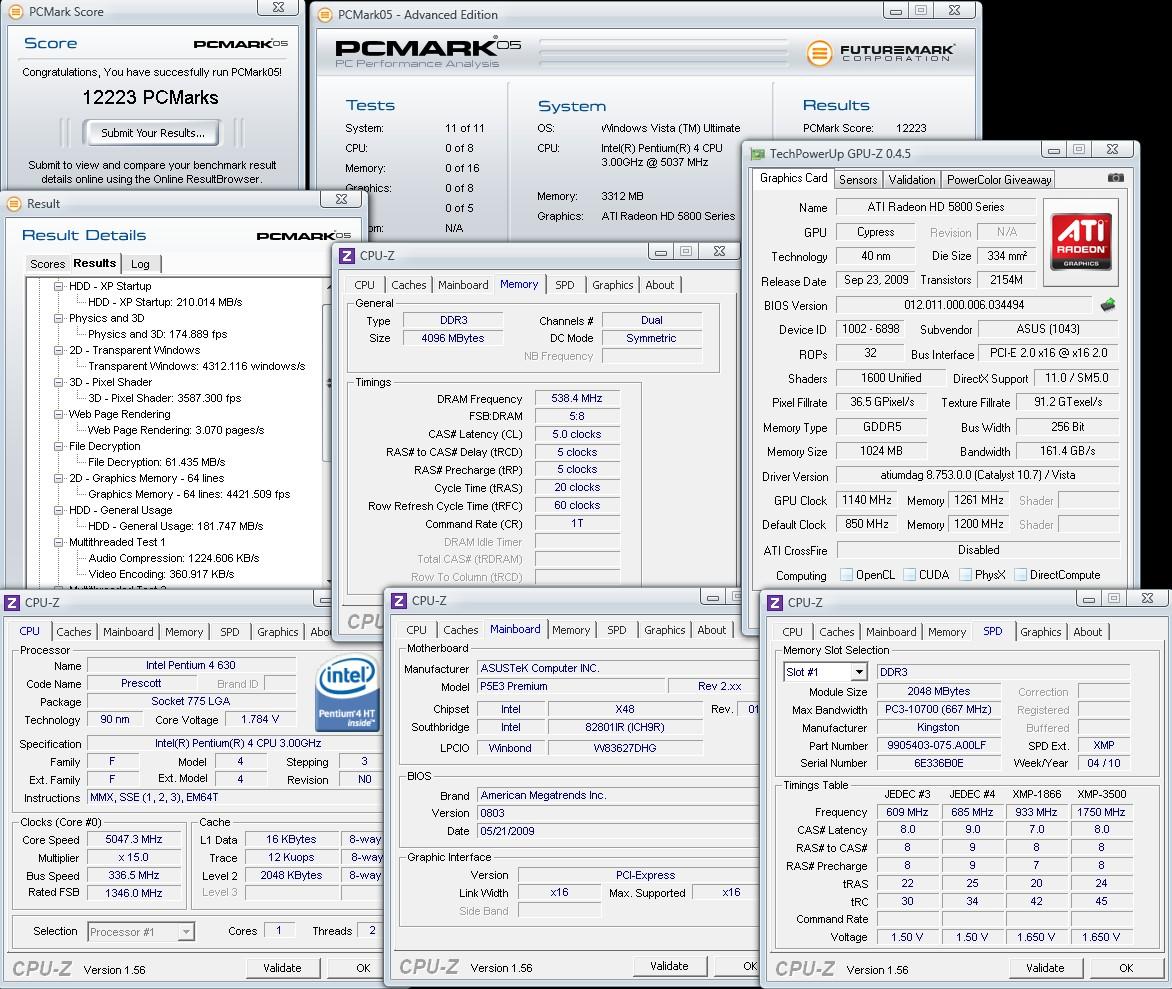
Task: Click Validate in CPU-Z Mainboard window
Action: pyautogui.click(x=669, y=966)
